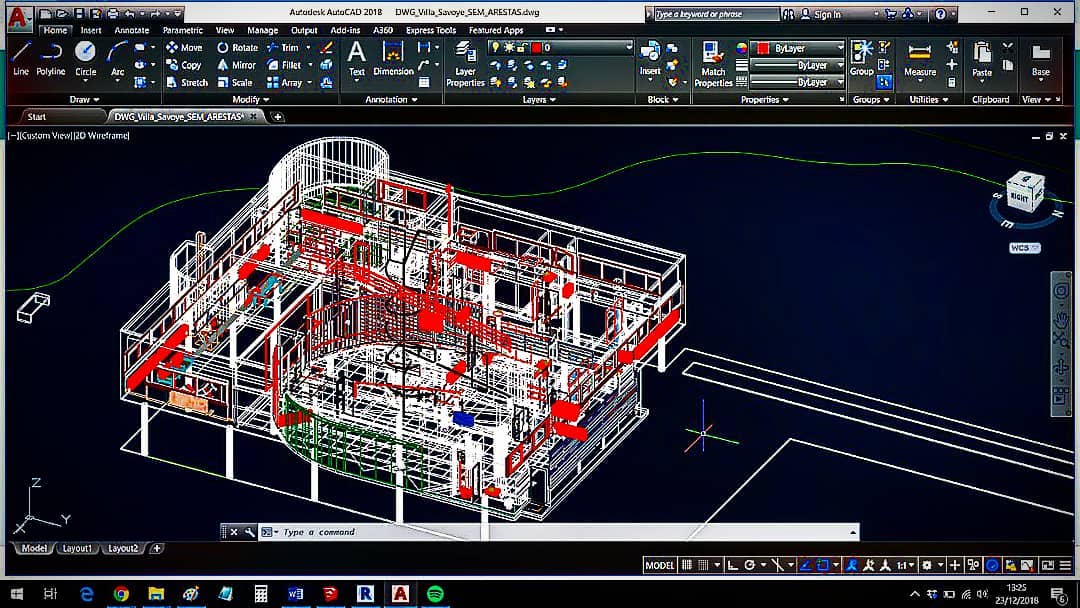Click the Scale tool
The image size is (1080, 608).
[x=235, y=82]
